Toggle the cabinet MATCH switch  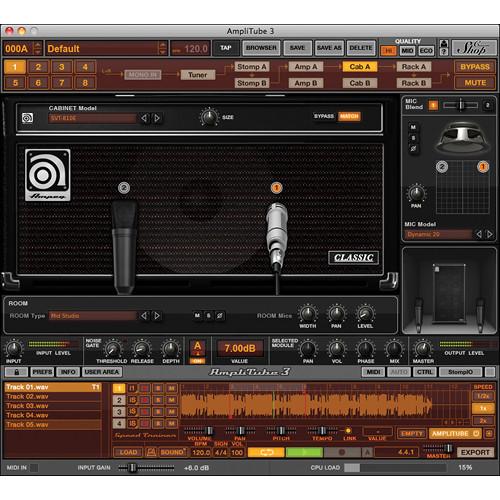349,116
